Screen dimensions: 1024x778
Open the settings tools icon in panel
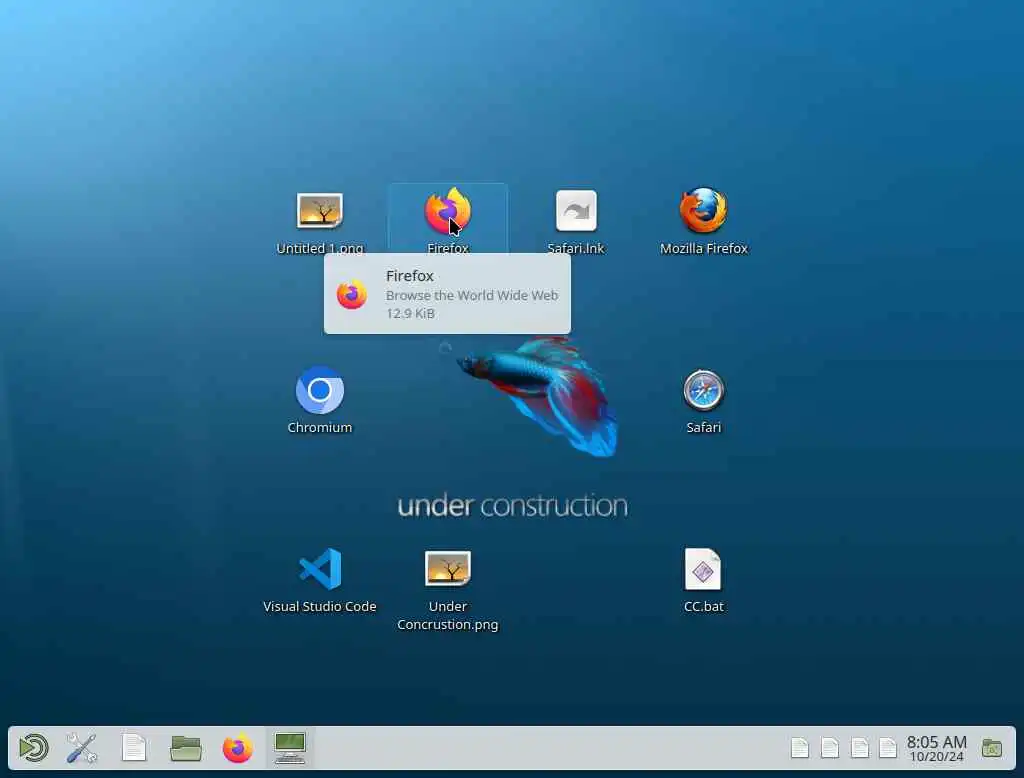[x=82, y=748]
